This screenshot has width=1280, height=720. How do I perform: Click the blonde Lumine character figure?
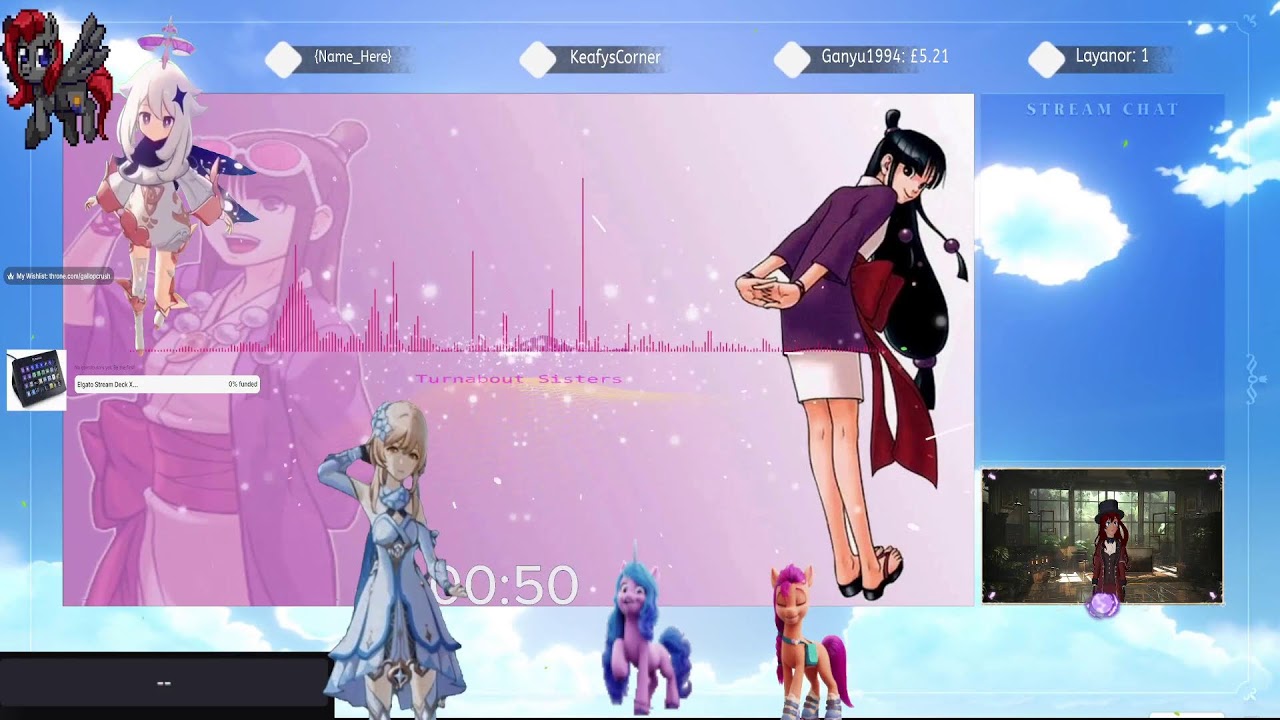tap(395, 560)
